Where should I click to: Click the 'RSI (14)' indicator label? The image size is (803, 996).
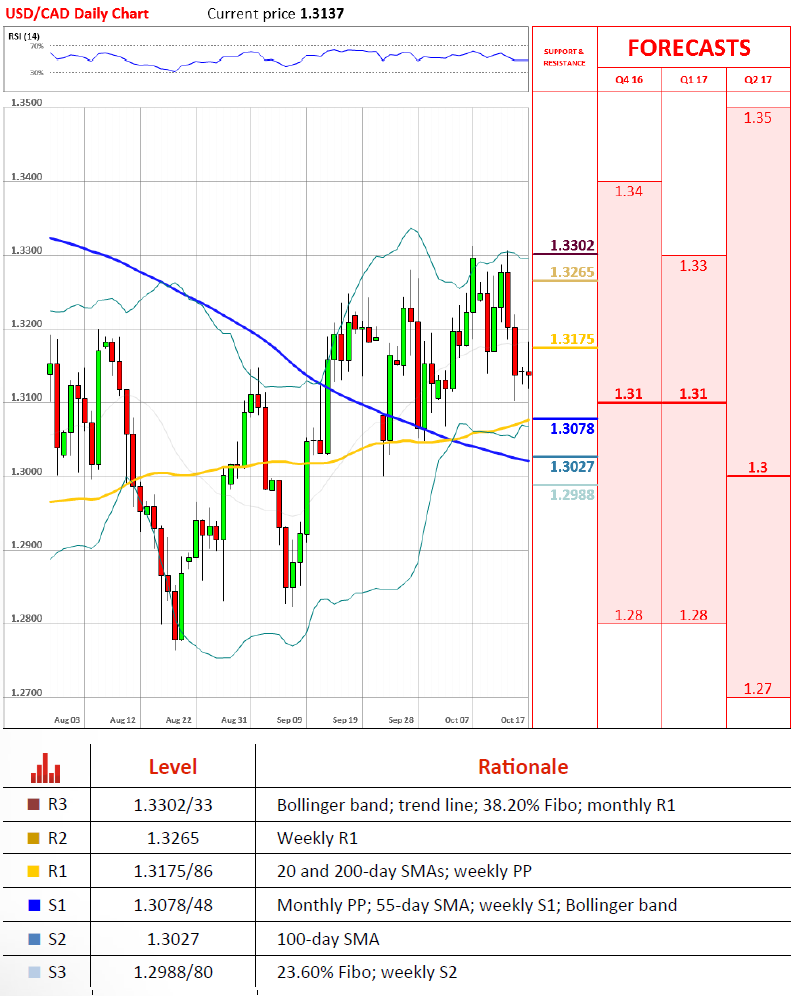[x=24, y=36]
